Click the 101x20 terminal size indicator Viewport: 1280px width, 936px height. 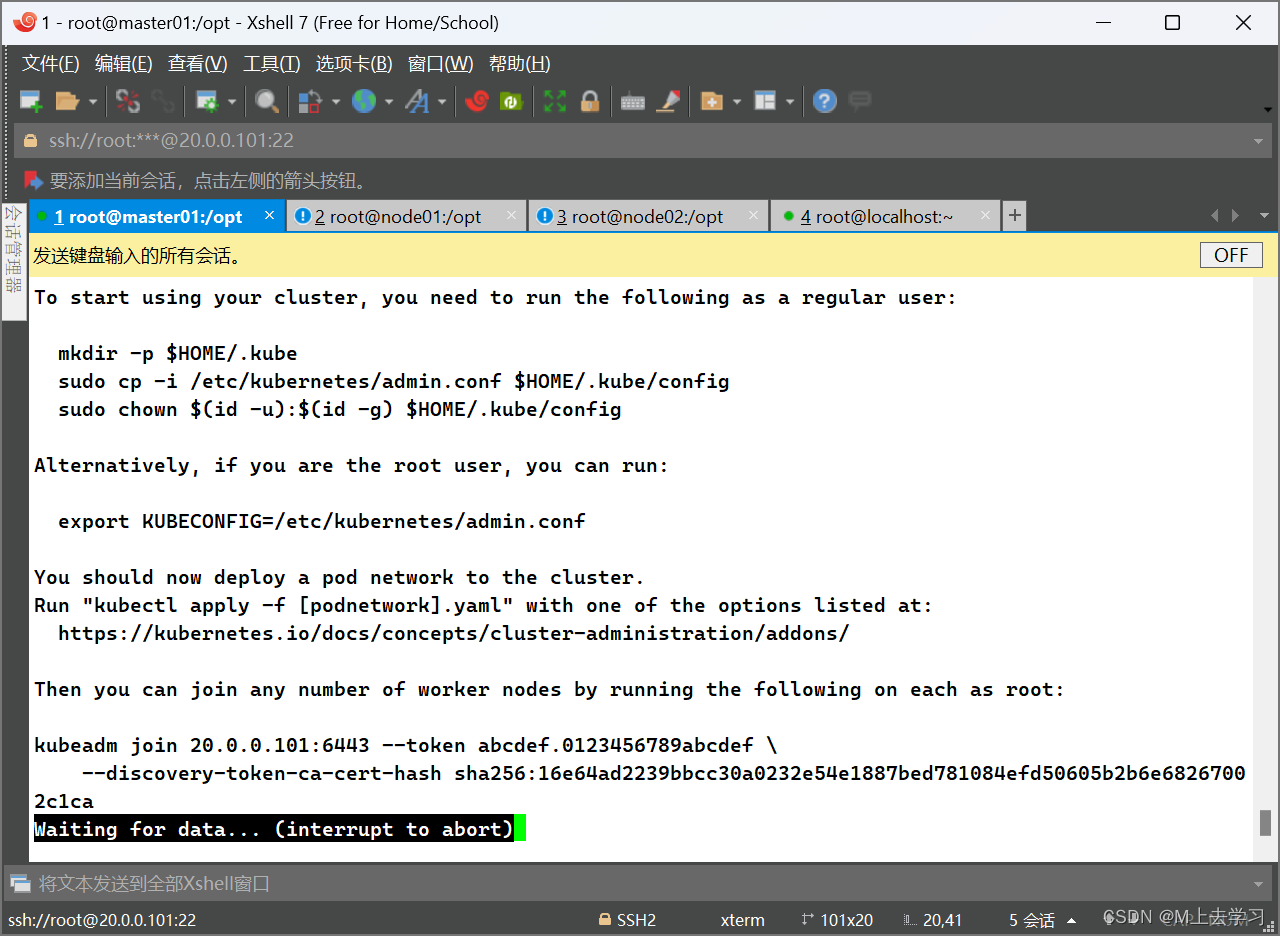pos(837,920)
